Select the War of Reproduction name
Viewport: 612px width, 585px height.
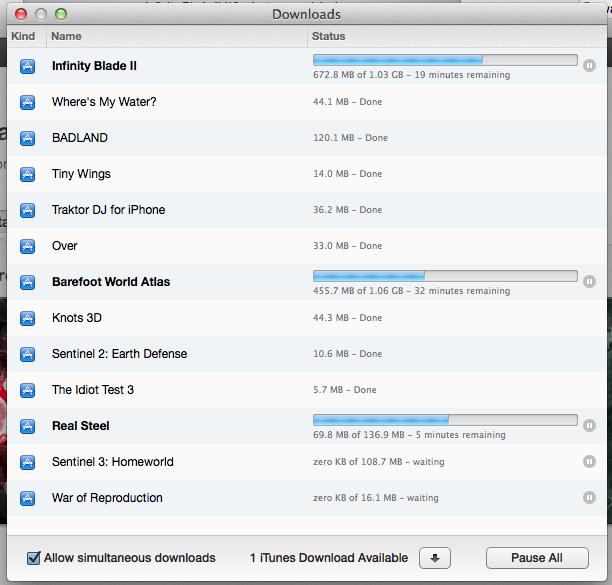coord(107,498)
